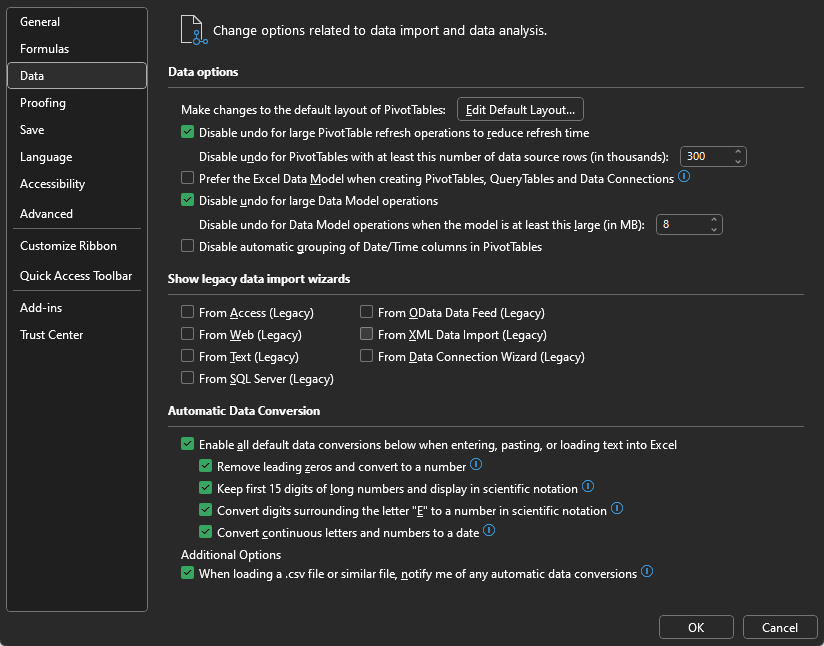Uncheck Convert digits surrounding letter "E"

[205, 510]
